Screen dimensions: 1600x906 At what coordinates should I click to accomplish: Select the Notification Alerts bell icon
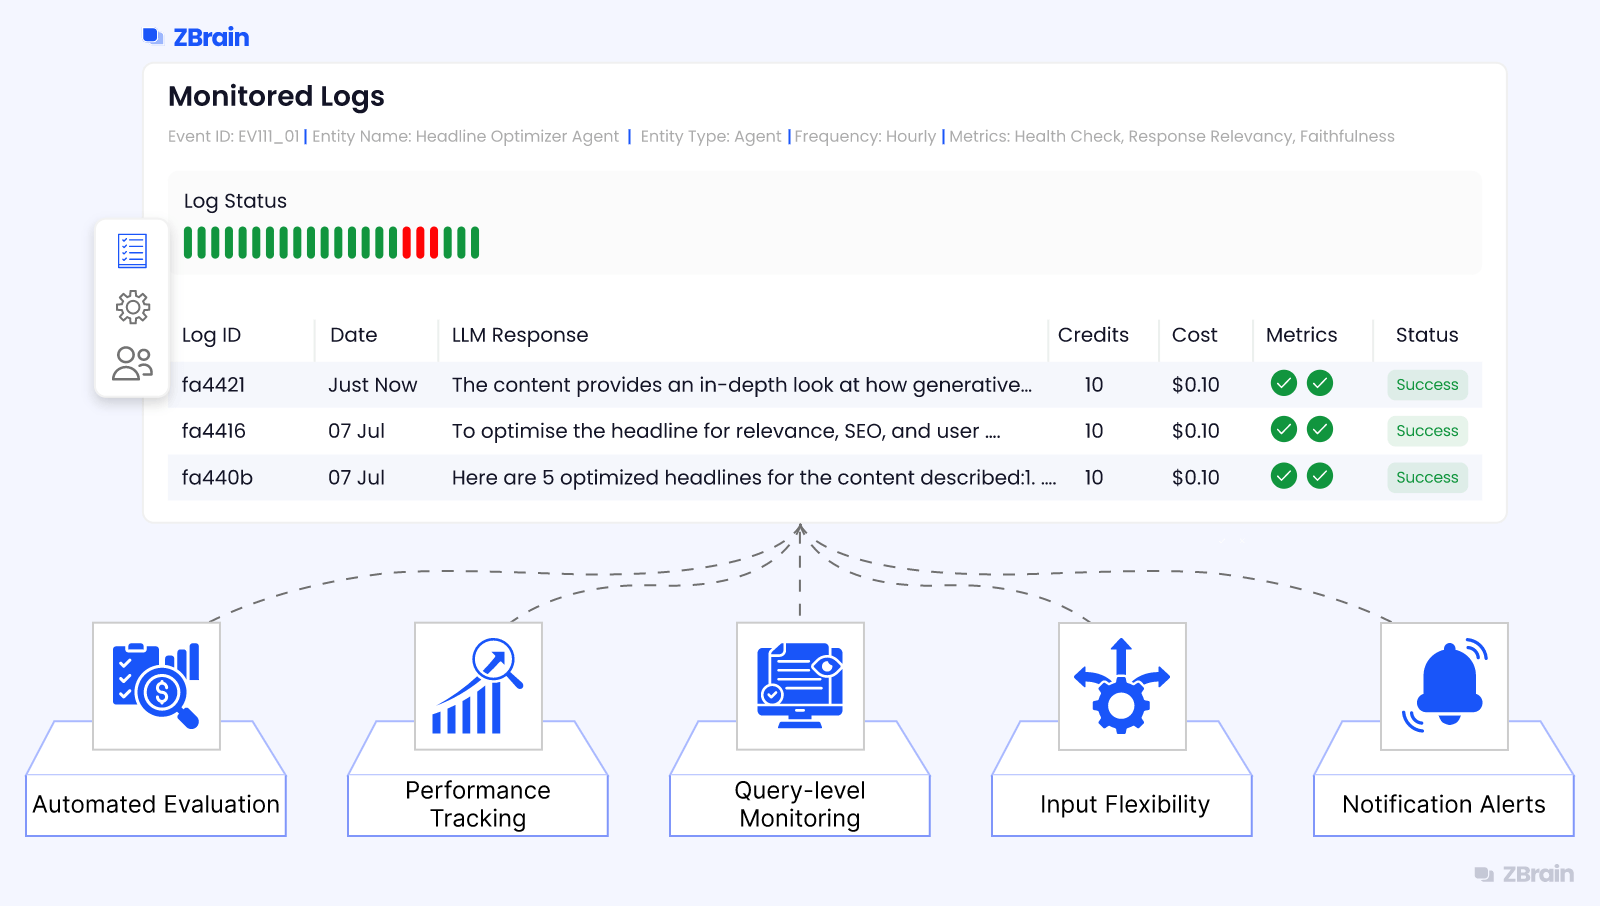click(x=1444, y=686)
